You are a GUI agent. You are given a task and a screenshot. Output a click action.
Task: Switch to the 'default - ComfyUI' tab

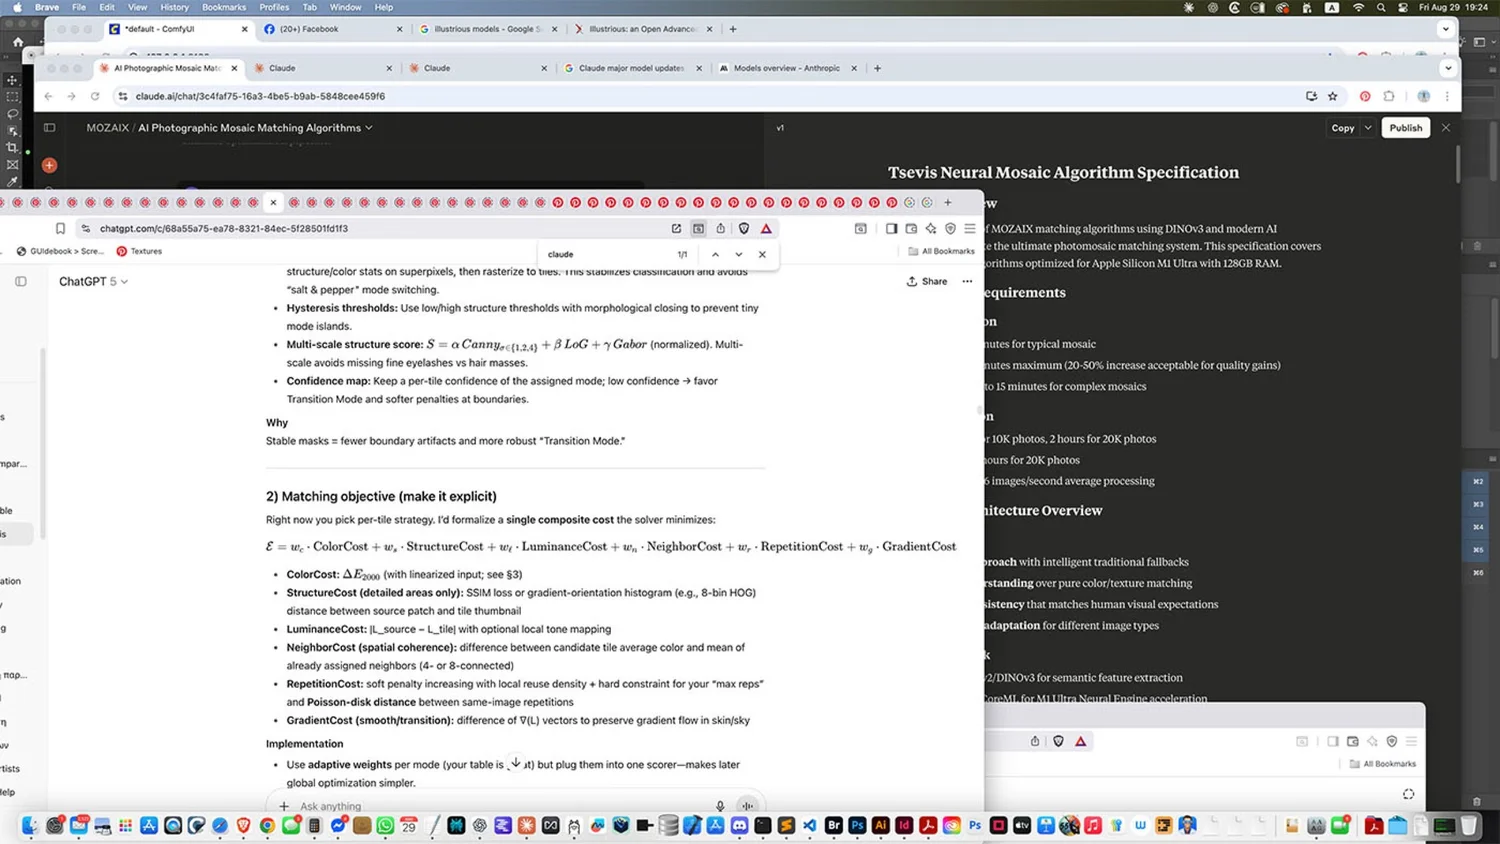coord(178,29)
